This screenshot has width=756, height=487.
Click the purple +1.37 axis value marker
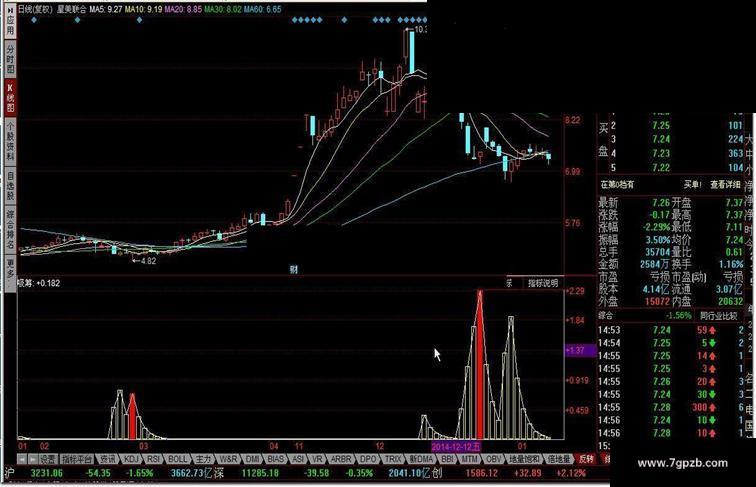tap(580, 350)
